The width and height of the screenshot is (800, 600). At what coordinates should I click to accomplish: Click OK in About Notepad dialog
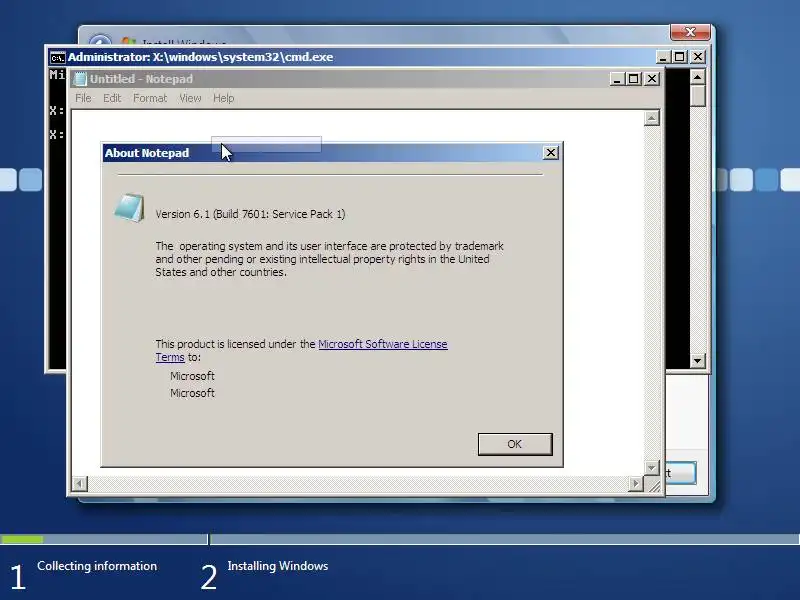tap(515, 444)
